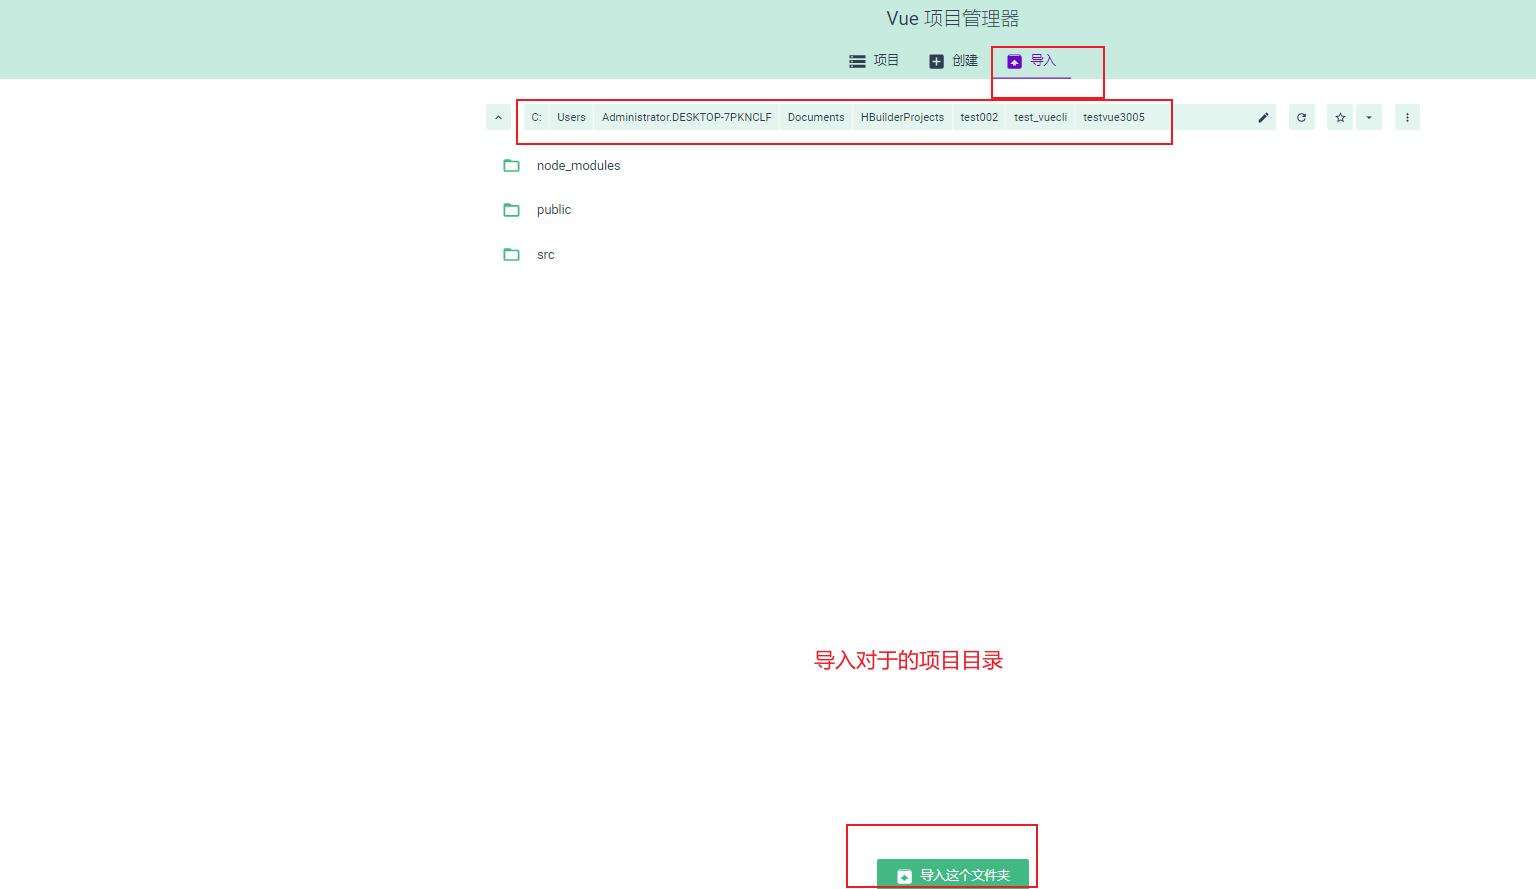
Task: Open the src folder
Action: (x=952, y=254)
